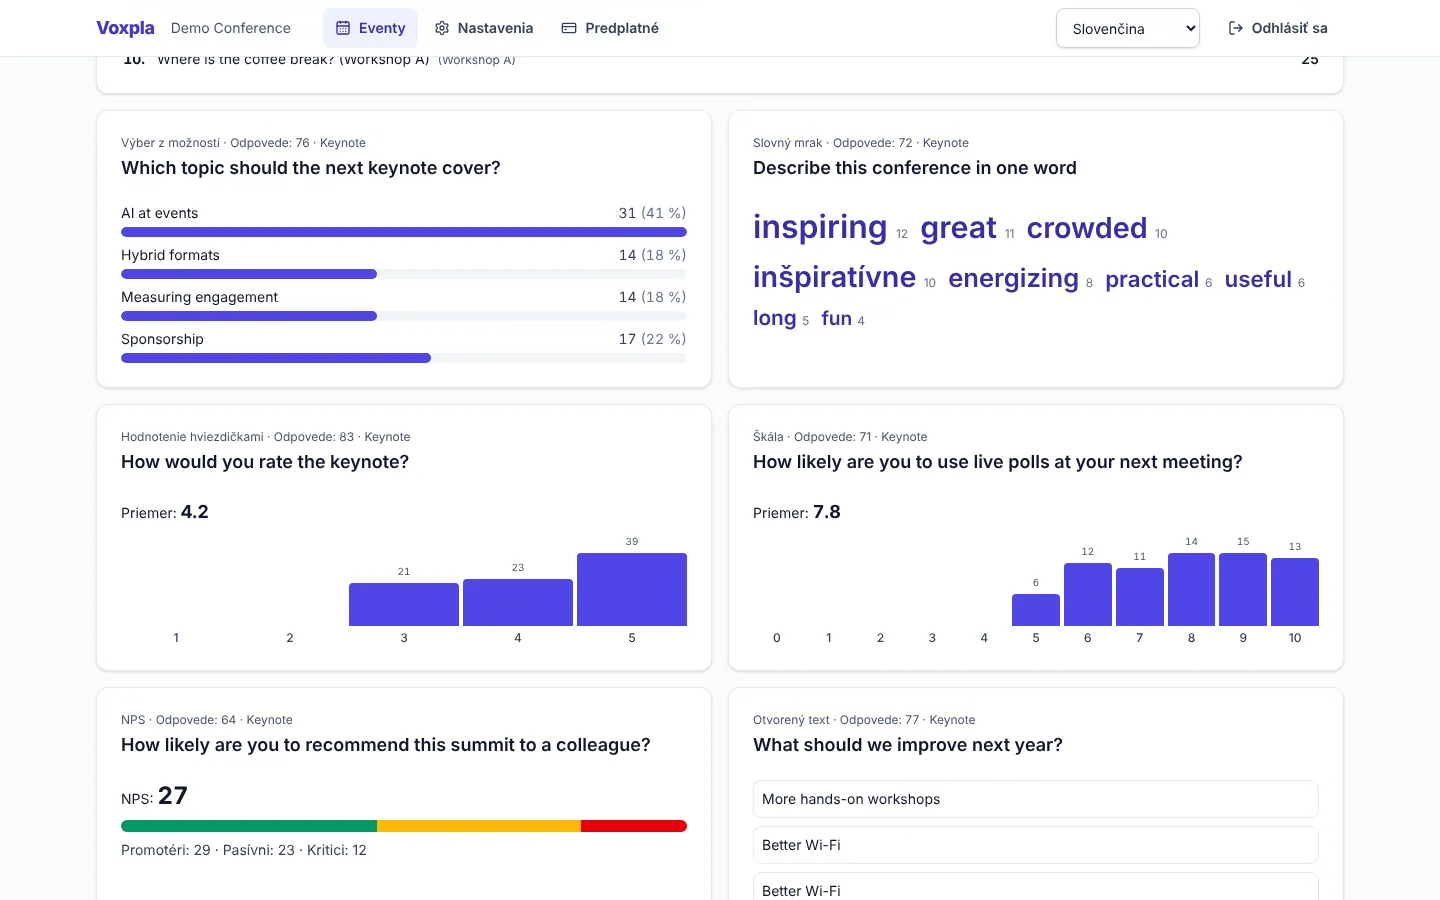Click the Measuring engagement option label
Screen dimensions: 1440x900
200,297
